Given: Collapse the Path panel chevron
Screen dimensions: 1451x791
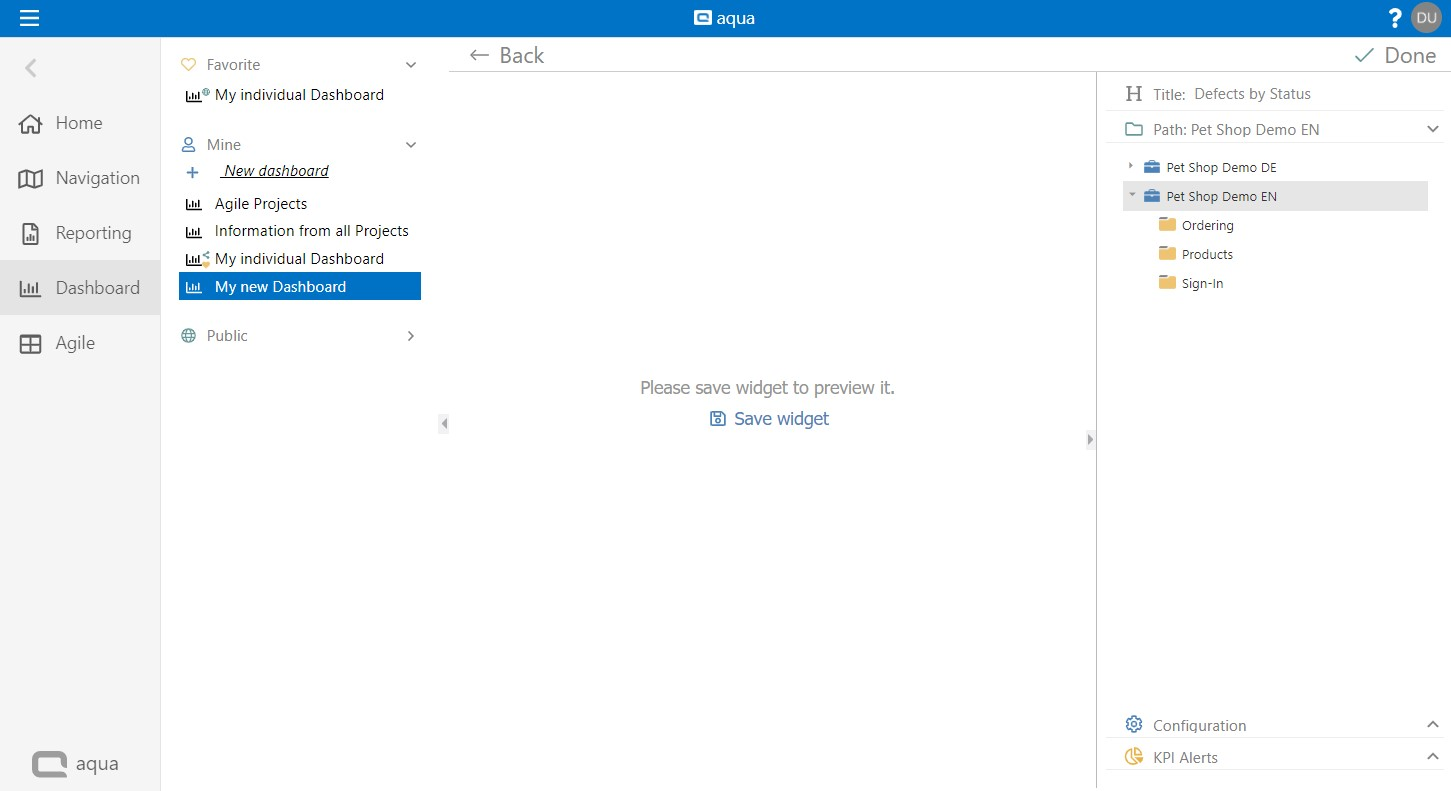Looking at the screenshot, I should click(1432, 129).
